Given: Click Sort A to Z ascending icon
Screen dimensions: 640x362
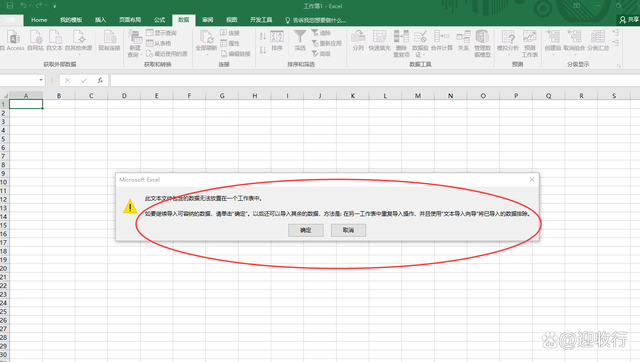Looking at the screenshot, I should click(x=263, y=37).
